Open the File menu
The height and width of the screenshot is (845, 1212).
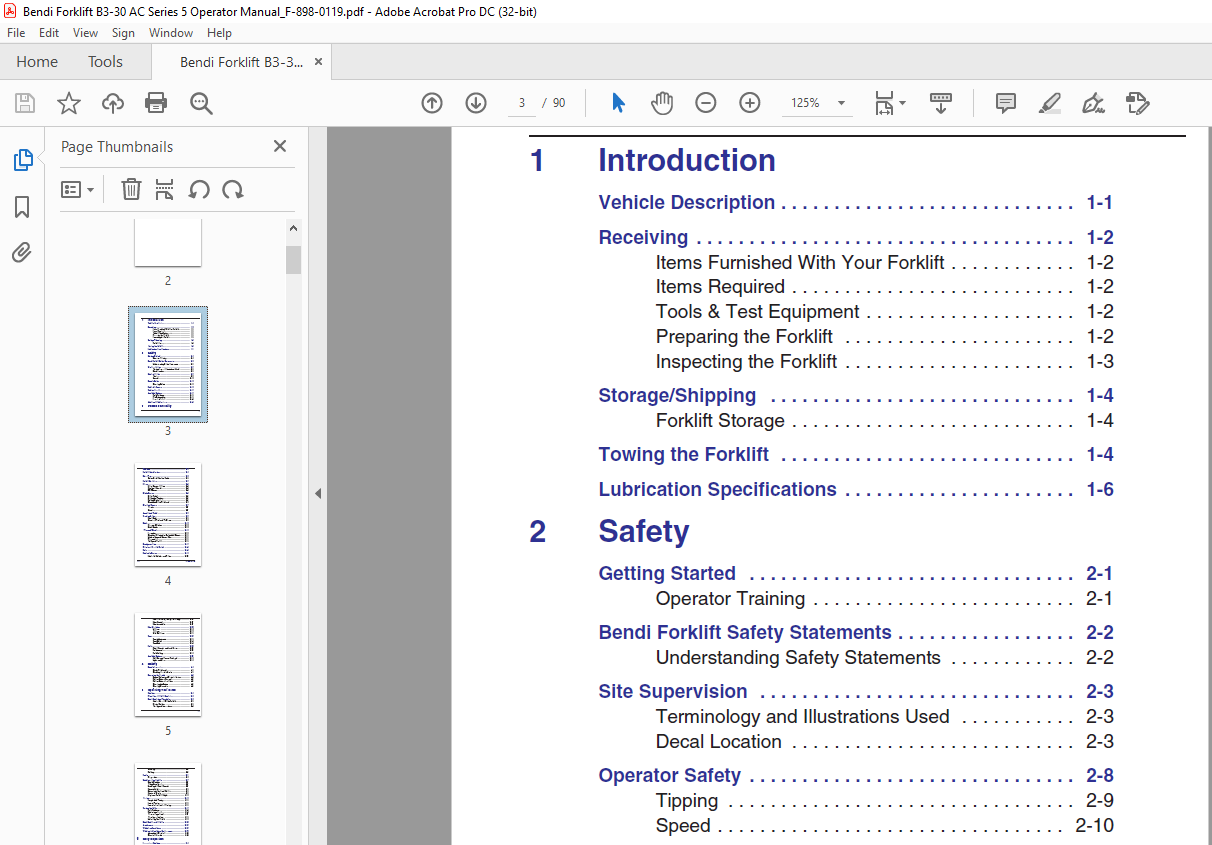click(16, 33)
